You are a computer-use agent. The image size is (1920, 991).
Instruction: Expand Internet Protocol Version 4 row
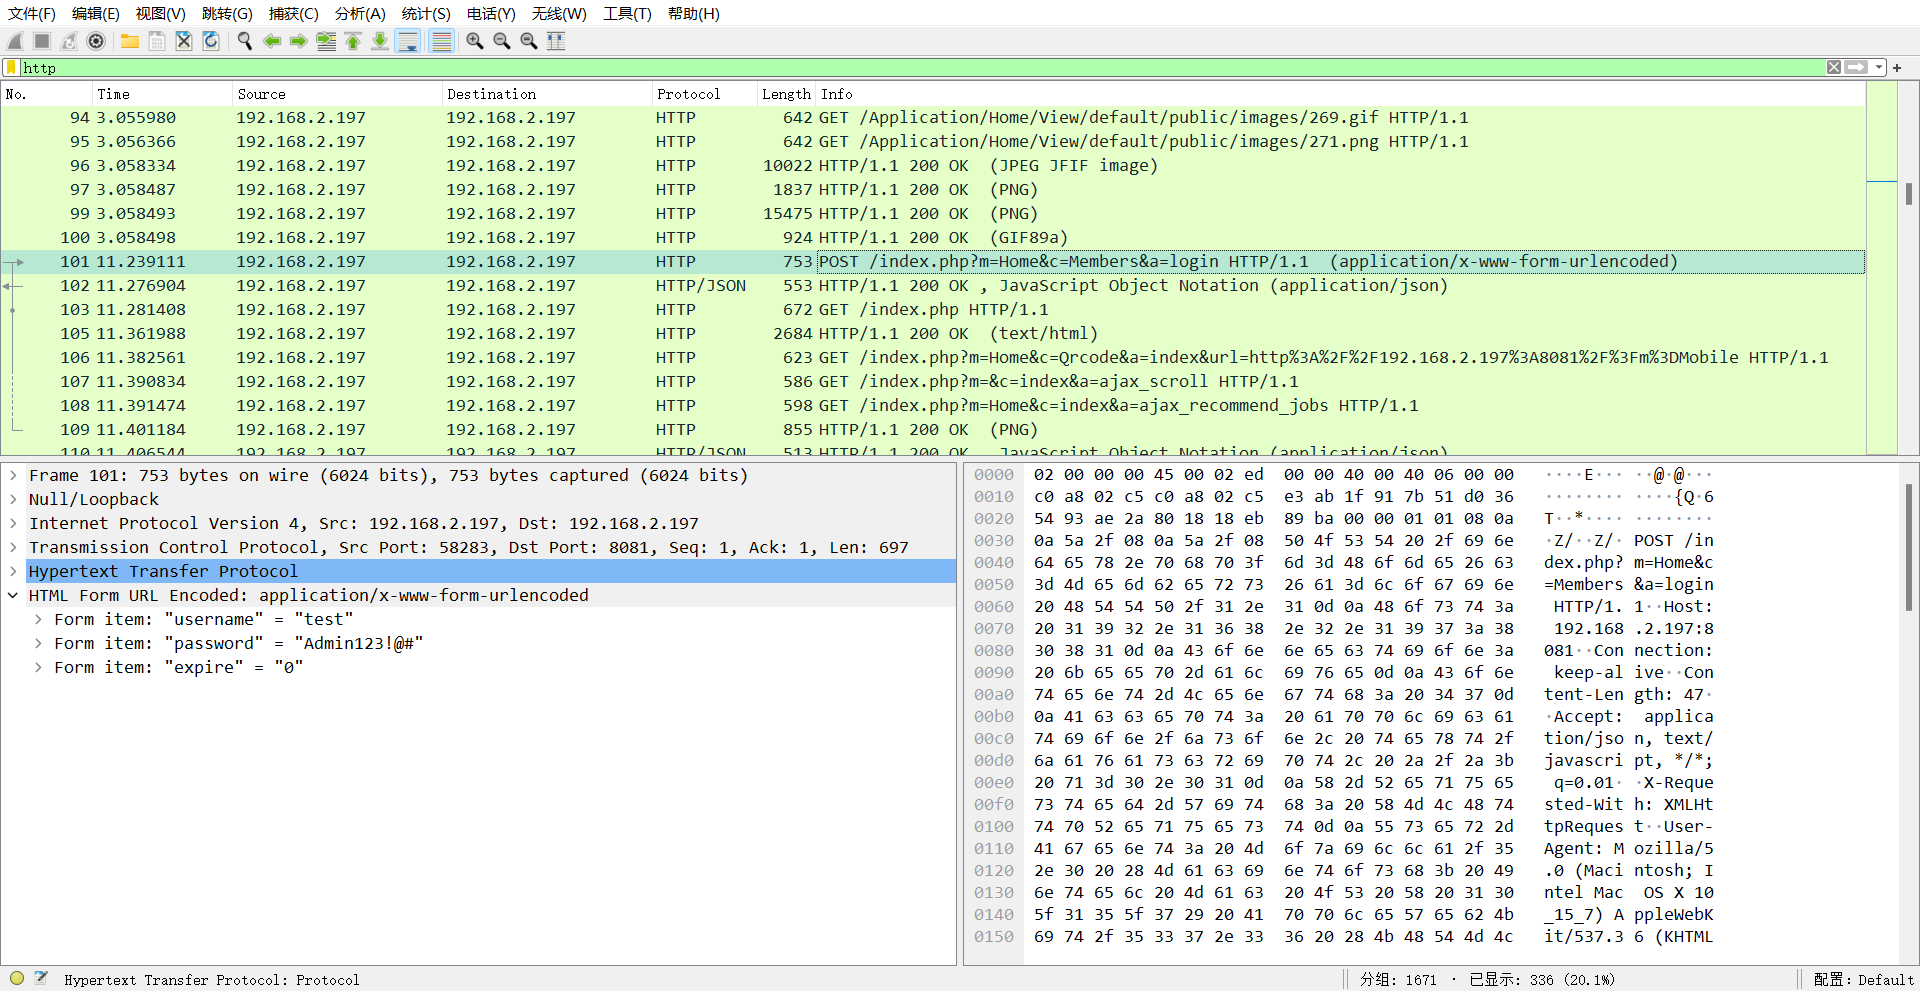pos(13,523)
